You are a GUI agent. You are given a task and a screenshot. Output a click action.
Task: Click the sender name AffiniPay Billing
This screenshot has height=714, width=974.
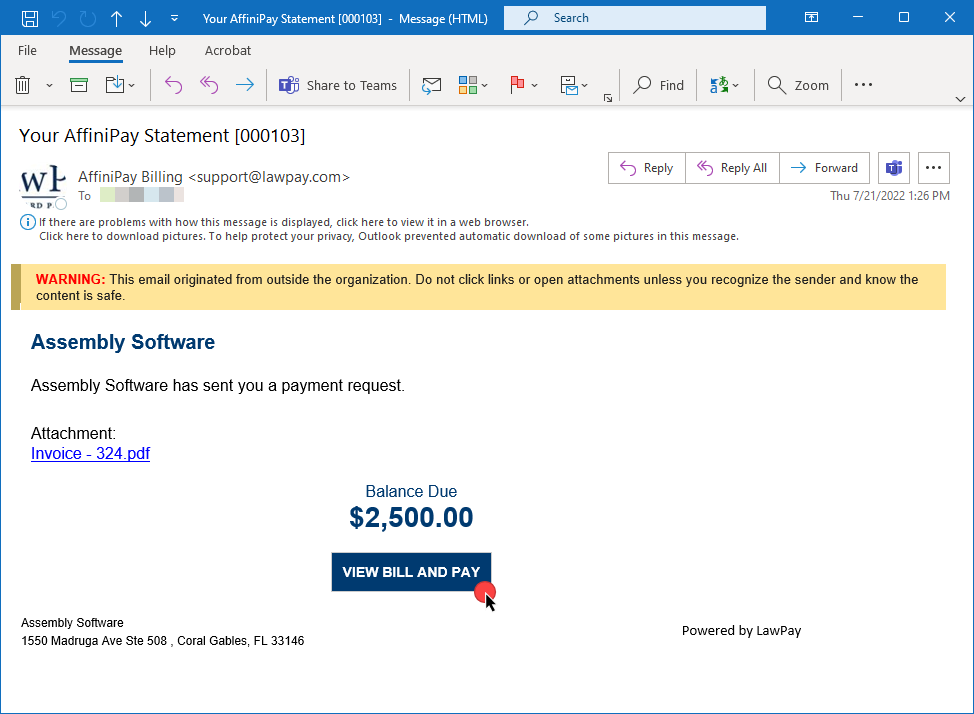click(130, 177)
